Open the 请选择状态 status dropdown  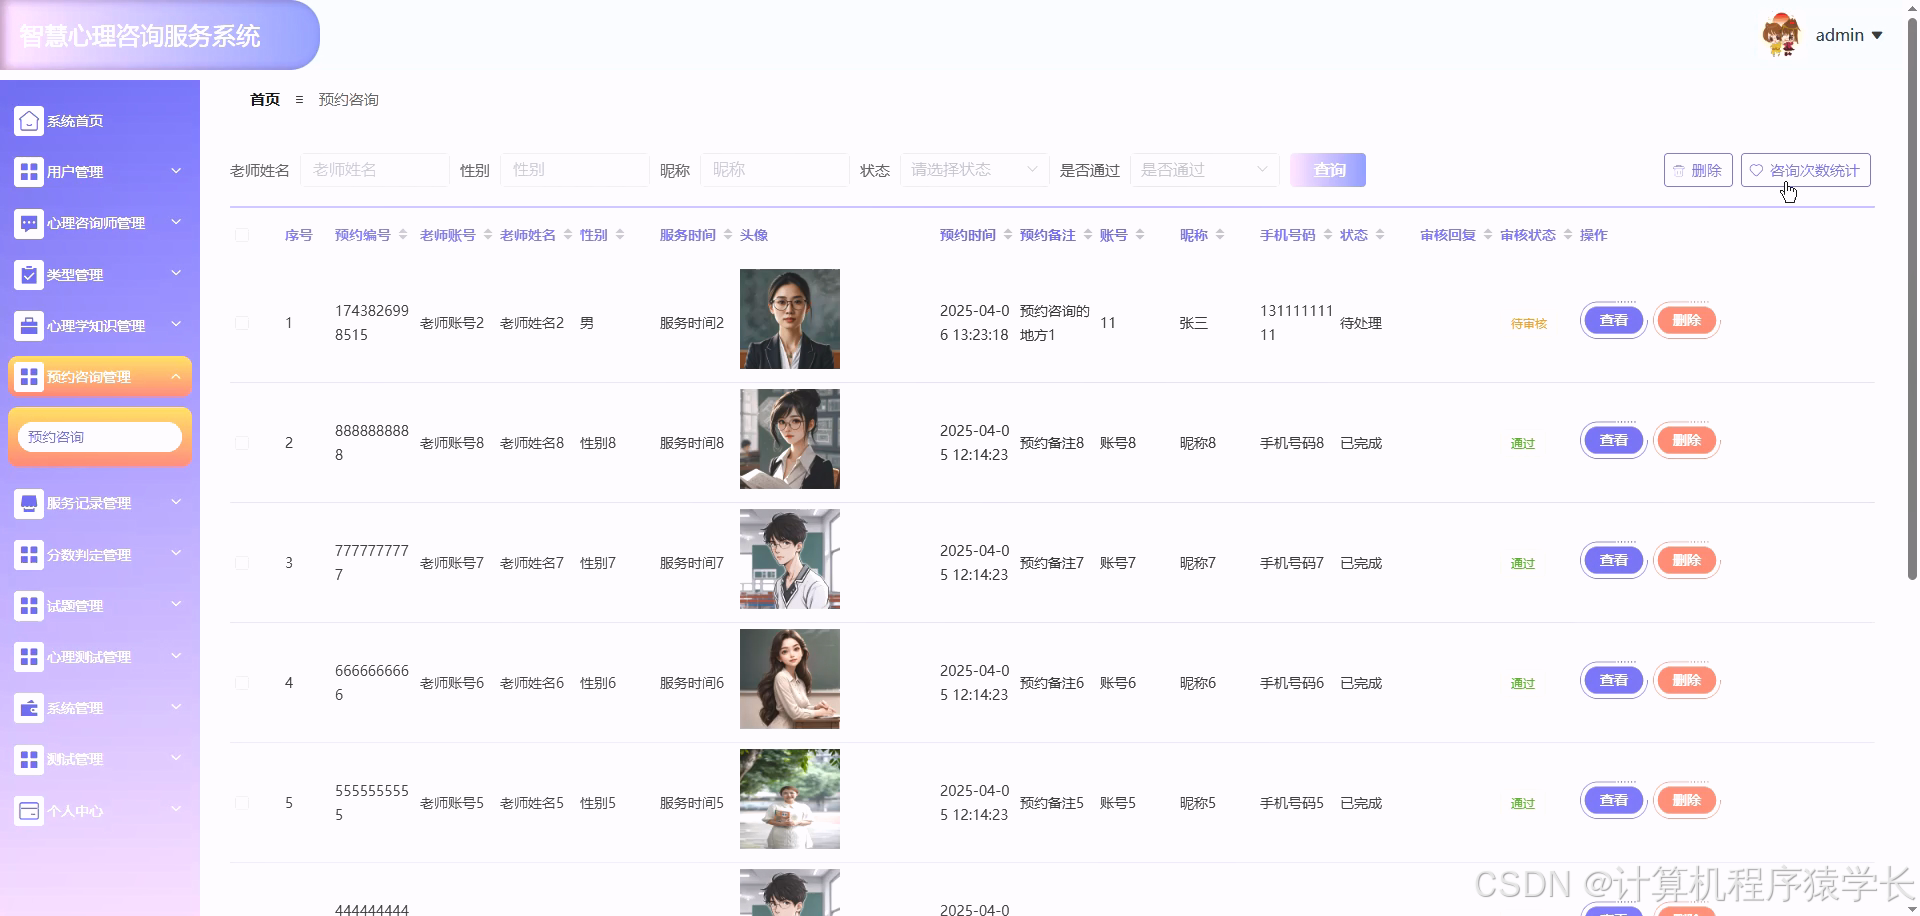[x=972, y=170]
